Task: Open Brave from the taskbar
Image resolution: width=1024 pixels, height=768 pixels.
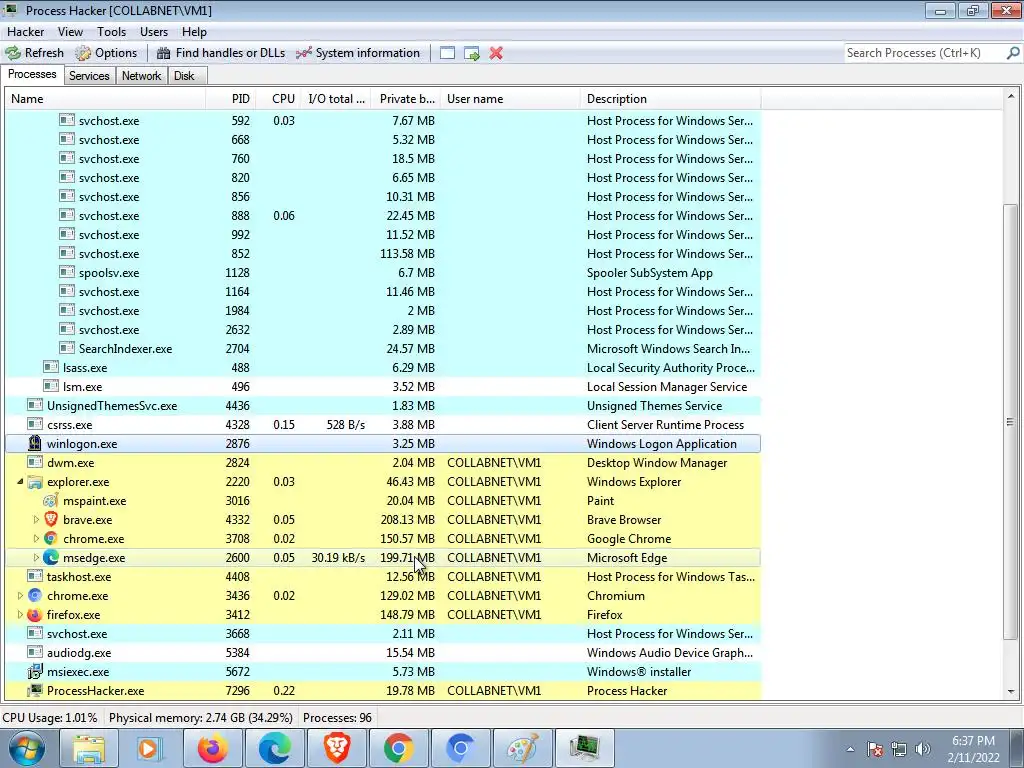Action: coord(337,748)
